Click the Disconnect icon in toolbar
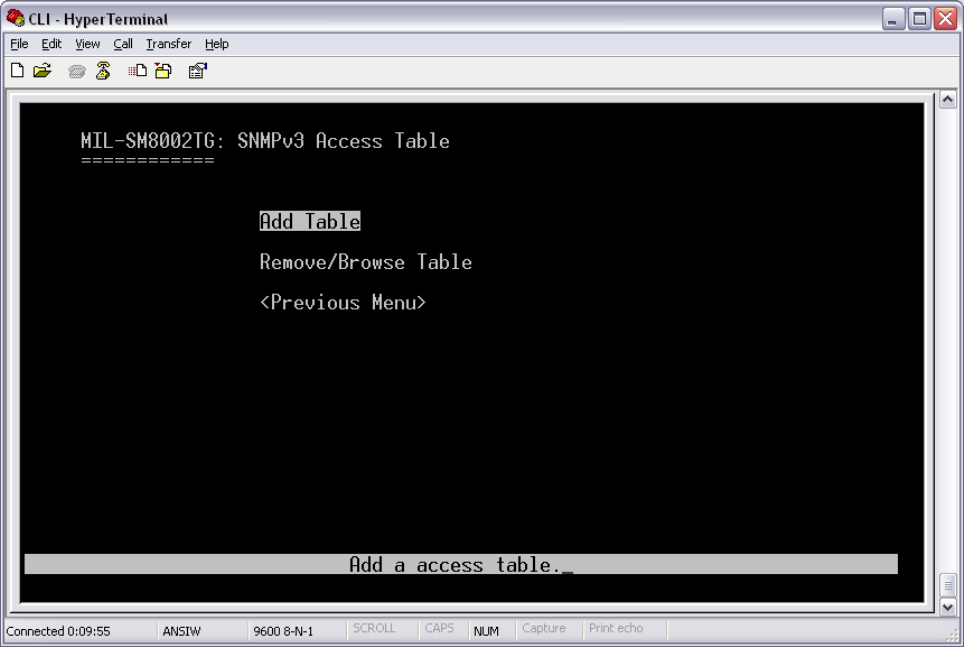Image resolution: width=964 pixels, height=647 pixels. coord(103,71)
